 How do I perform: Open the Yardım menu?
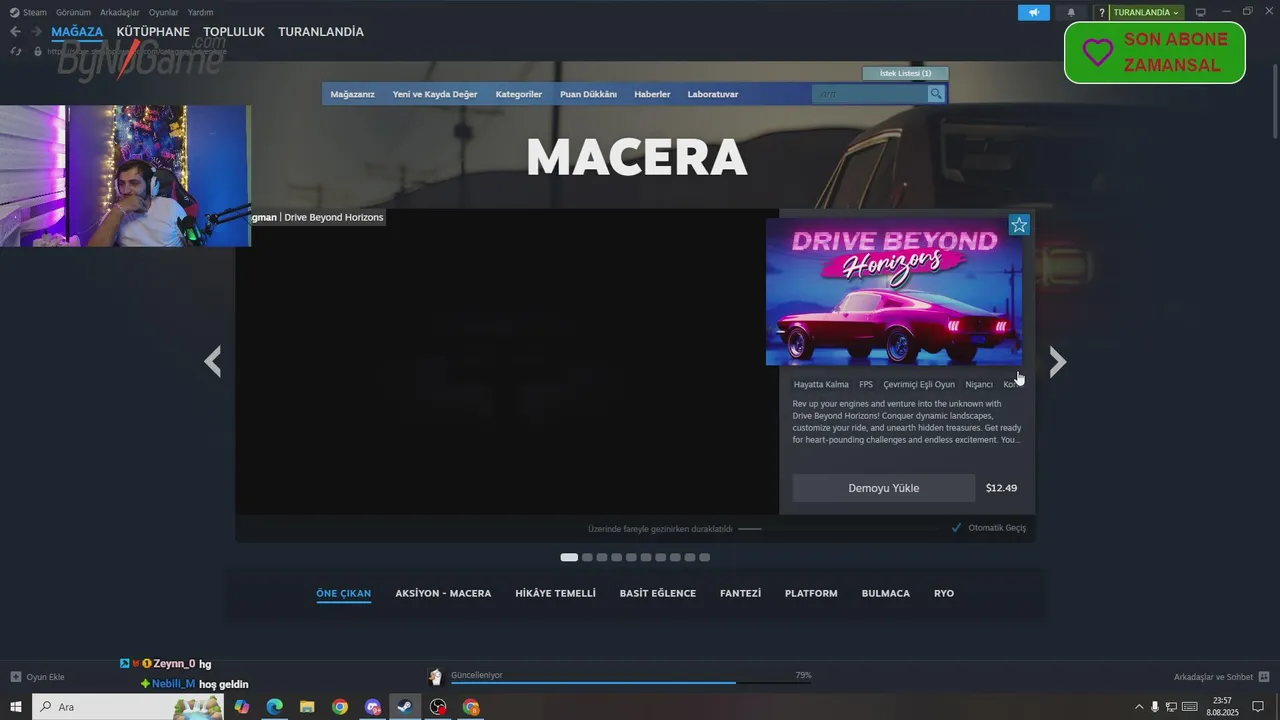(200, 12)
